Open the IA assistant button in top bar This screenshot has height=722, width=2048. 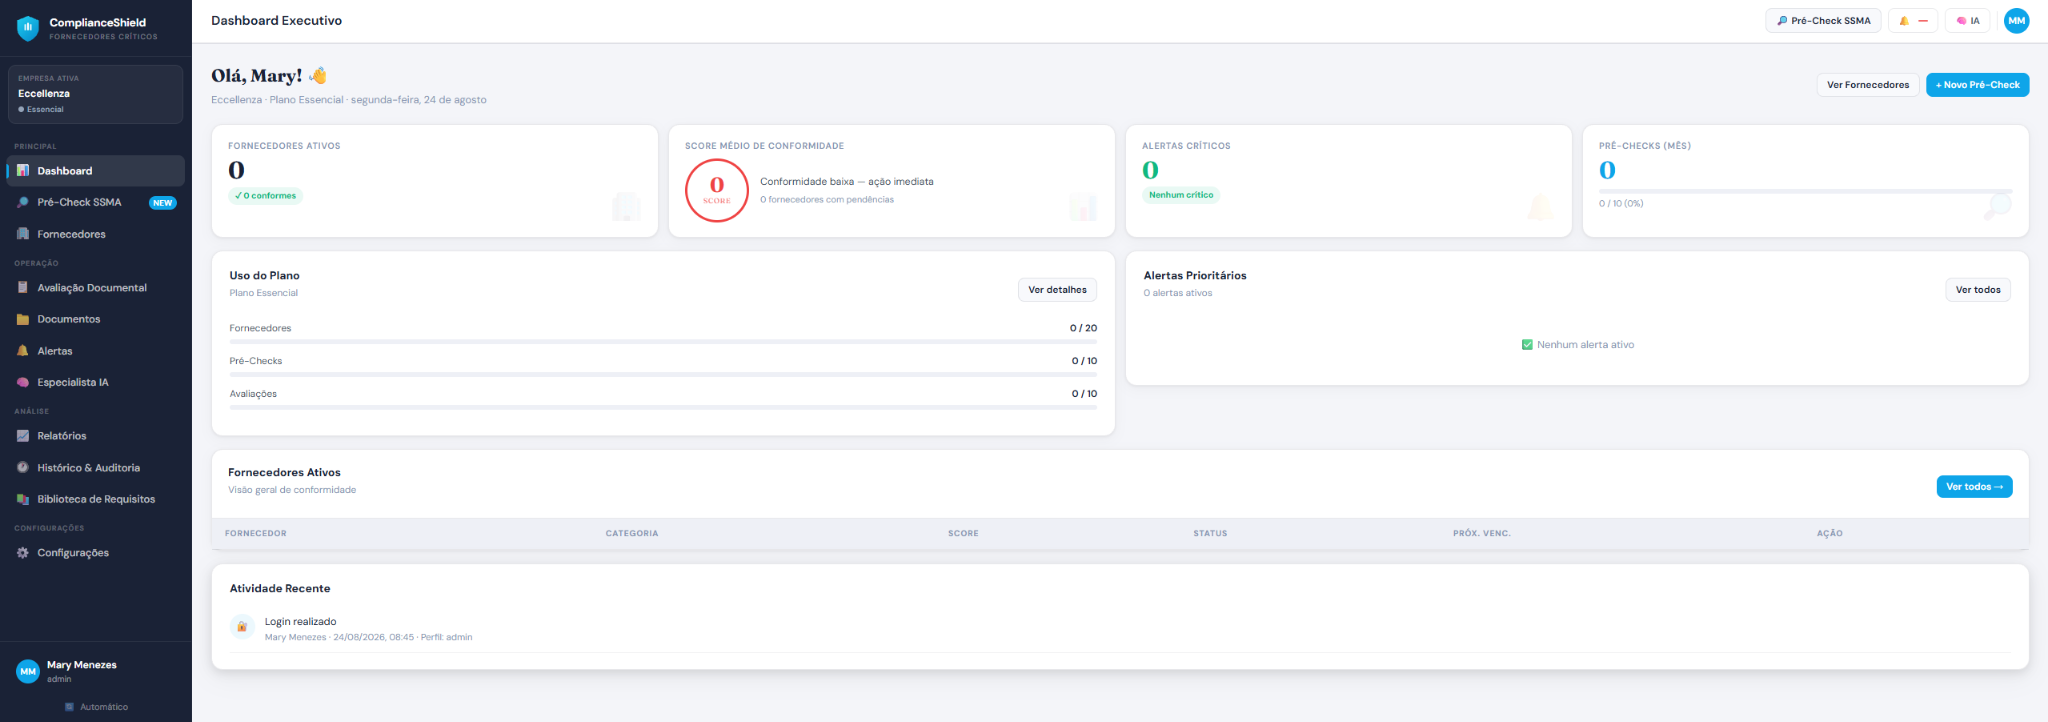click(x=1968, y=21)
